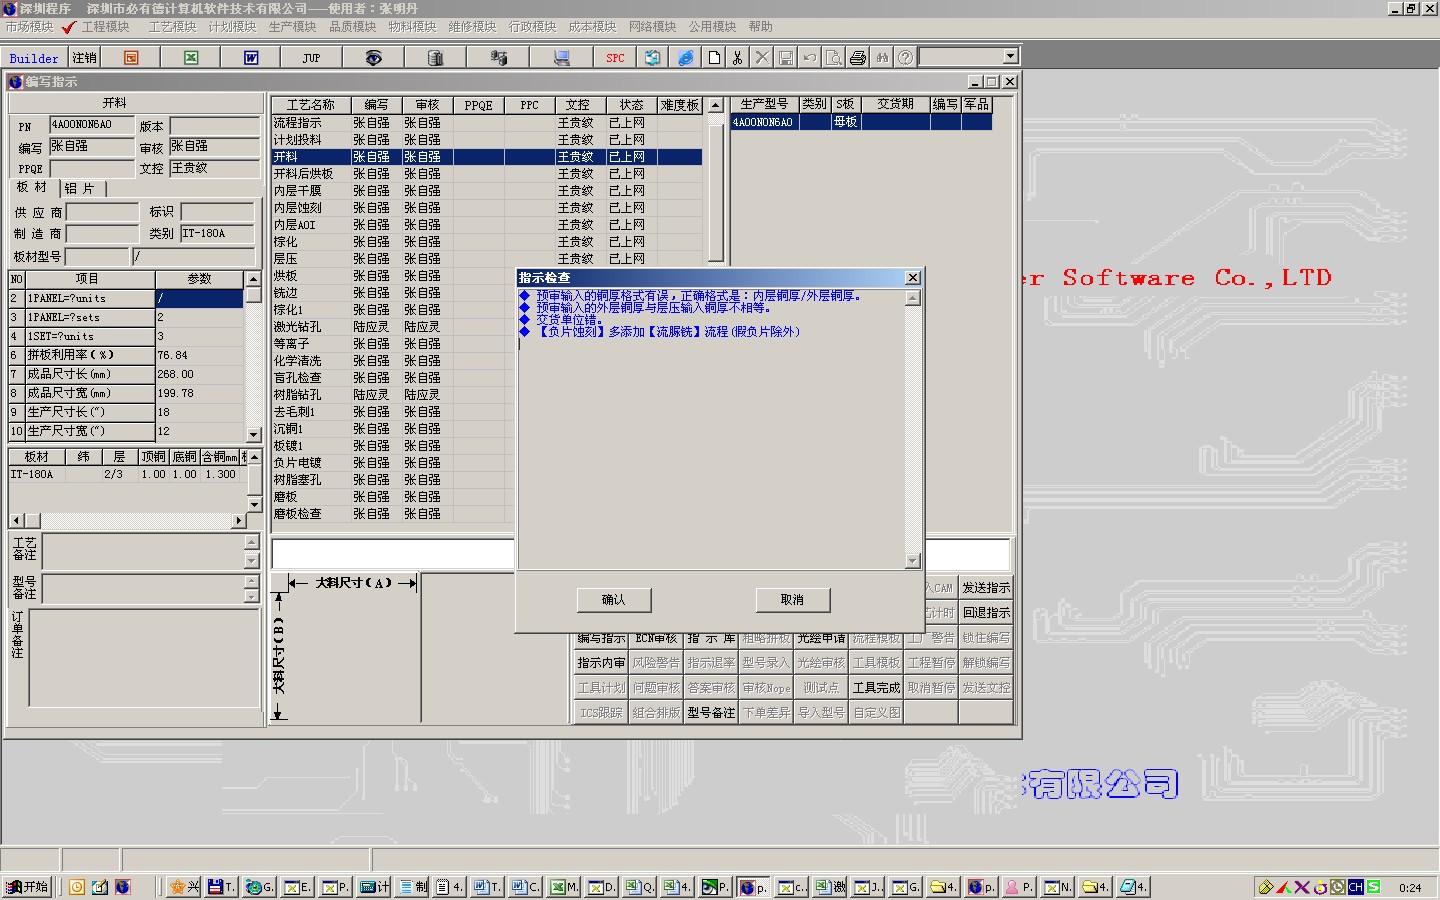Viewport: 1440px width, 900px height.
Task: Click the binoculars Find icon
Action: click(882, 58)
